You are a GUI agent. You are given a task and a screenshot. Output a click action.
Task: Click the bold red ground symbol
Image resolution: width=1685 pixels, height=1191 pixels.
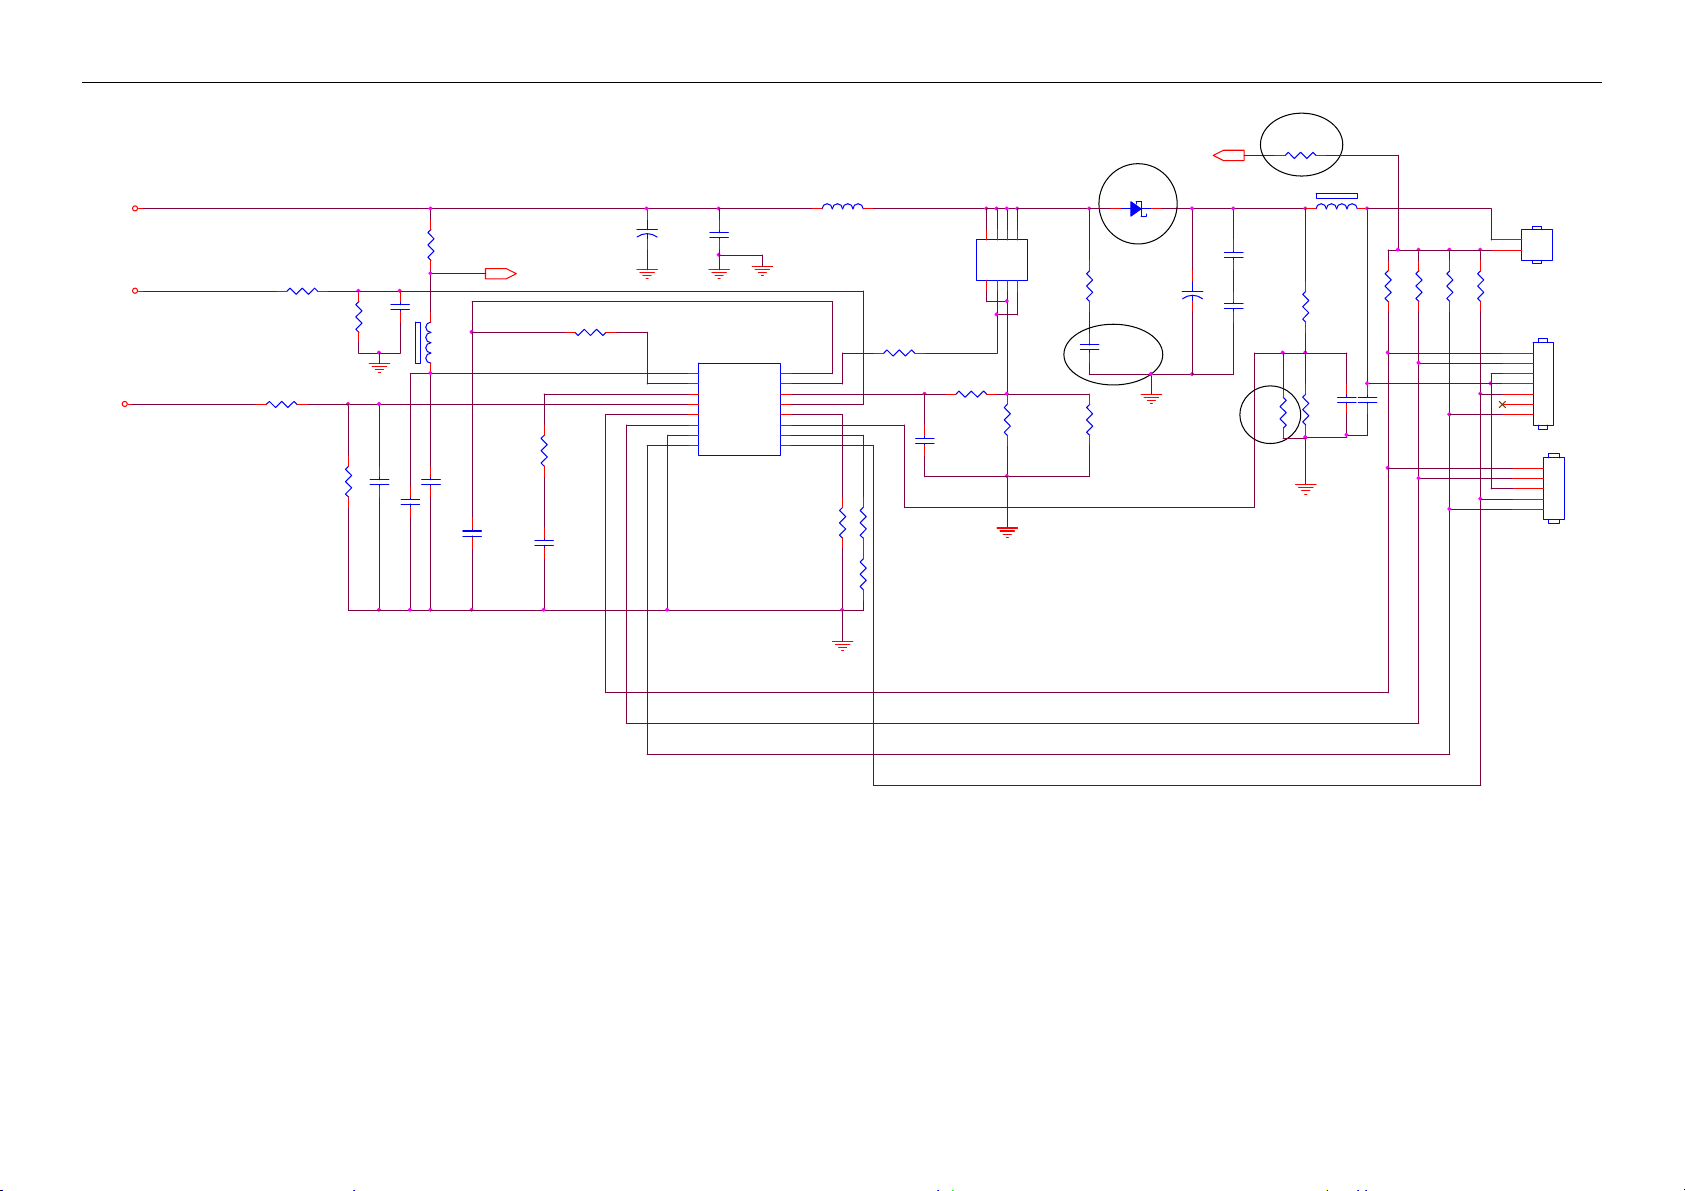[1007, 532]
